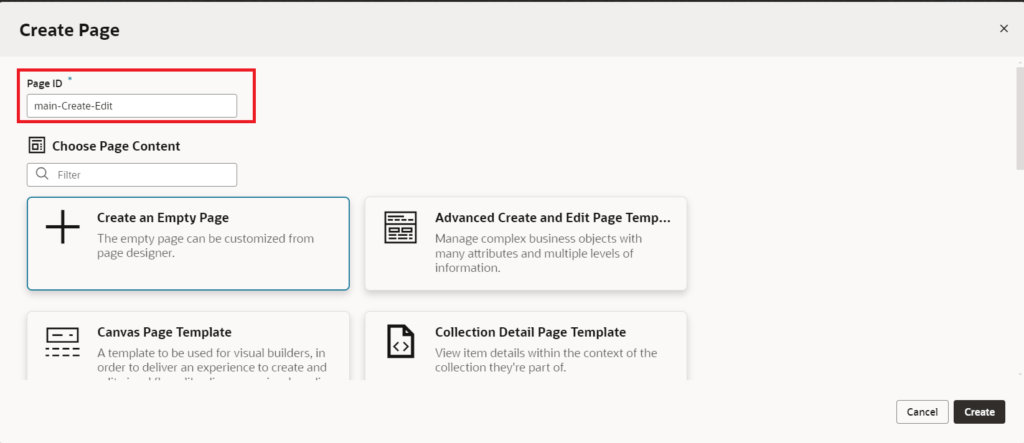Pick the Canvas Page Template heading

tap(164, 332)
